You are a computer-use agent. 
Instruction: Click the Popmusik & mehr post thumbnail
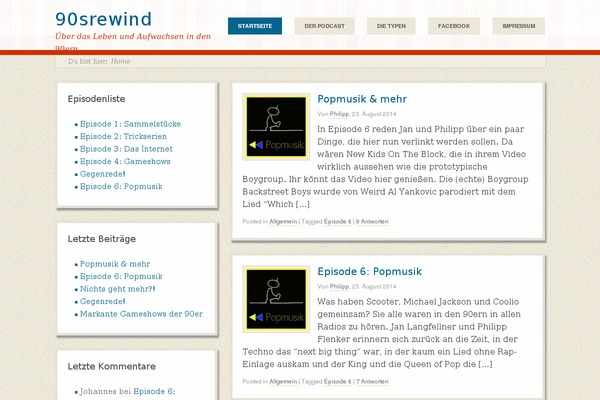point(276,127)
